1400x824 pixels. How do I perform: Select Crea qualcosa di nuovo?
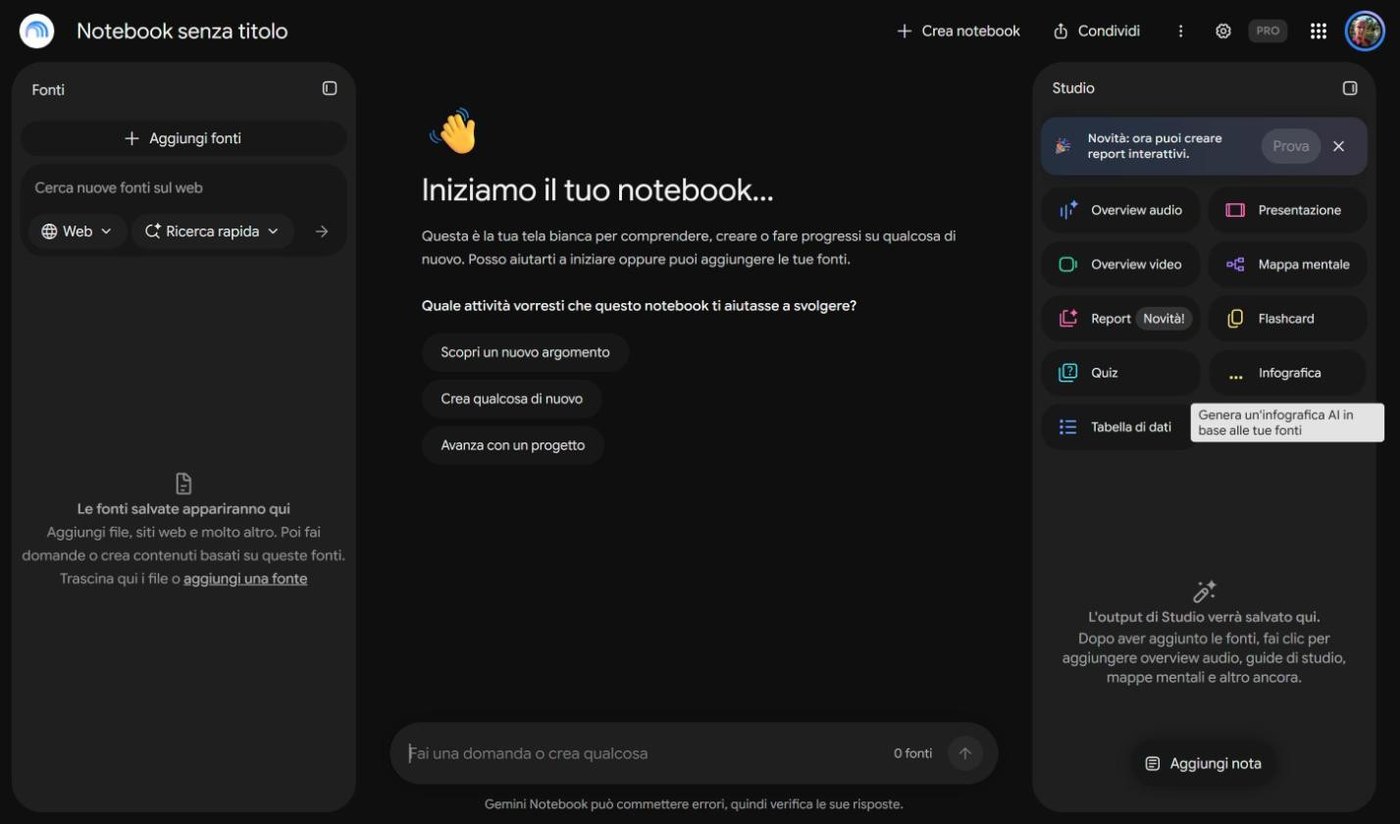(x=511, y=398)
